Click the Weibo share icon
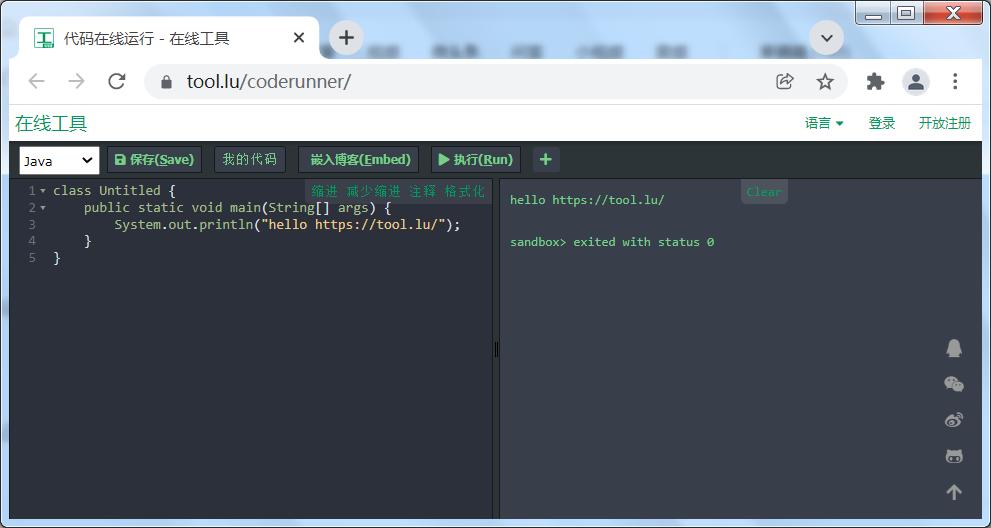 [x=954, y=420]
